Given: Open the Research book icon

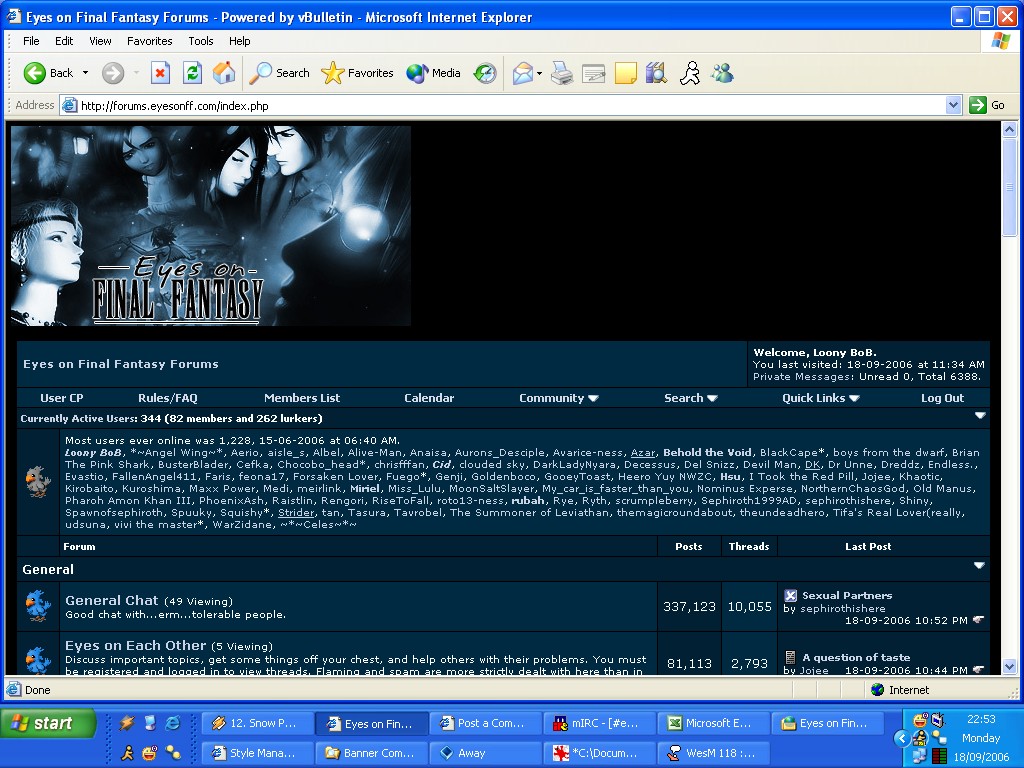Looking at the screenshot, I should [x=657, y=72].
